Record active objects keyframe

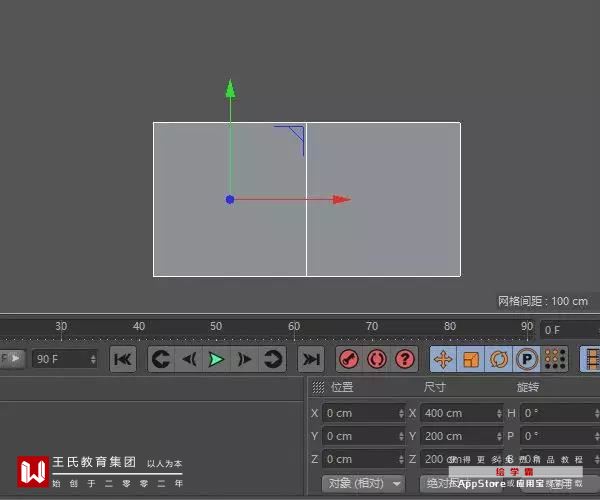click(349, 359)
